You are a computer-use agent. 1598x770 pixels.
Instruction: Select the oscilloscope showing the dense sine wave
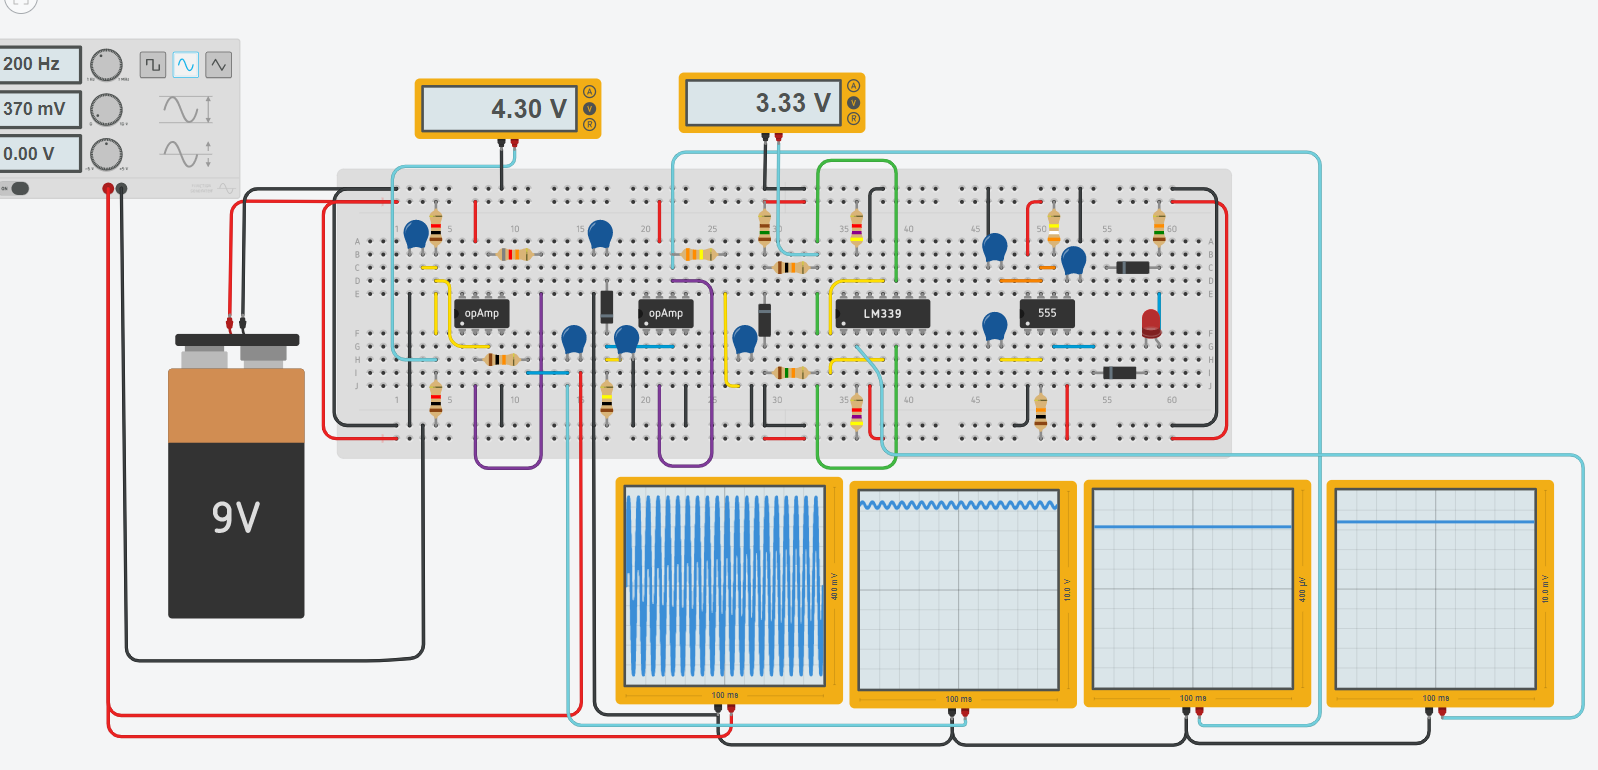coord(729,592)
